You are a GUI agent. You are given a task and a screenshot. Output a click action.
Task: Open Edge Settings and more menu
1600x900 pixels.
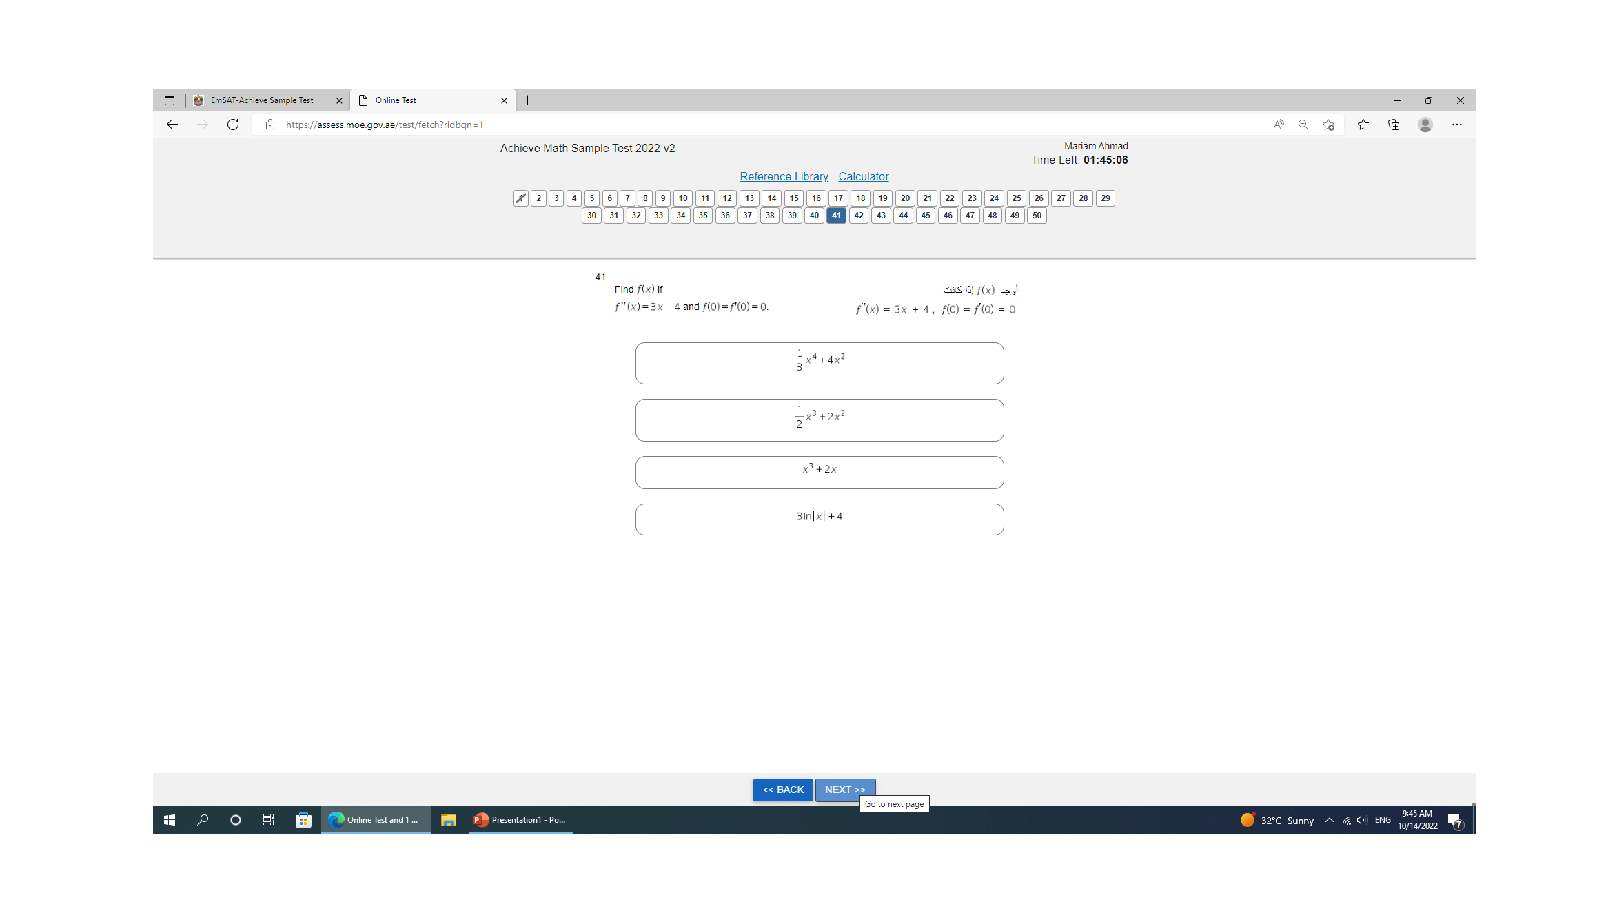(1457, 125)
